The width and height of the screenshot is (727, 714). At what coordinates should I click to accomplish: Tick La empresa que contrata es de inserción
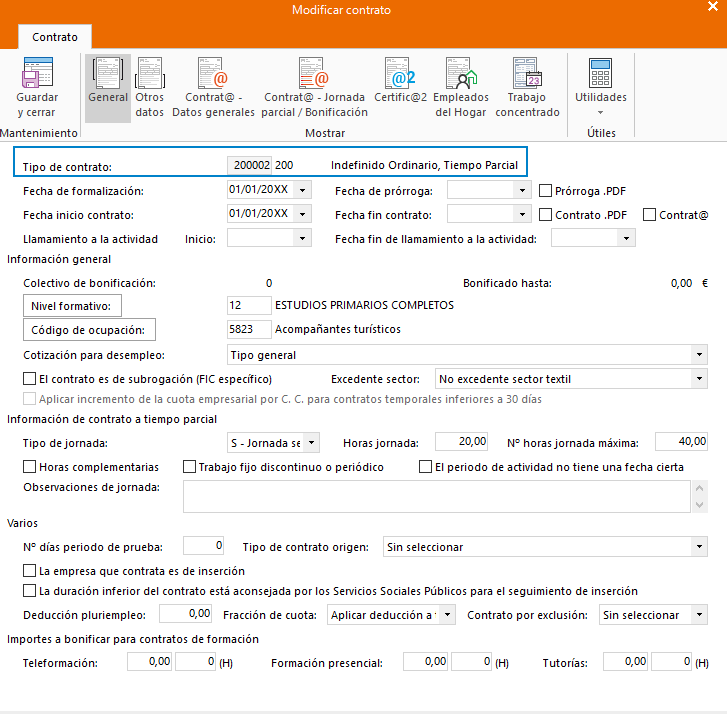point(30,570)
